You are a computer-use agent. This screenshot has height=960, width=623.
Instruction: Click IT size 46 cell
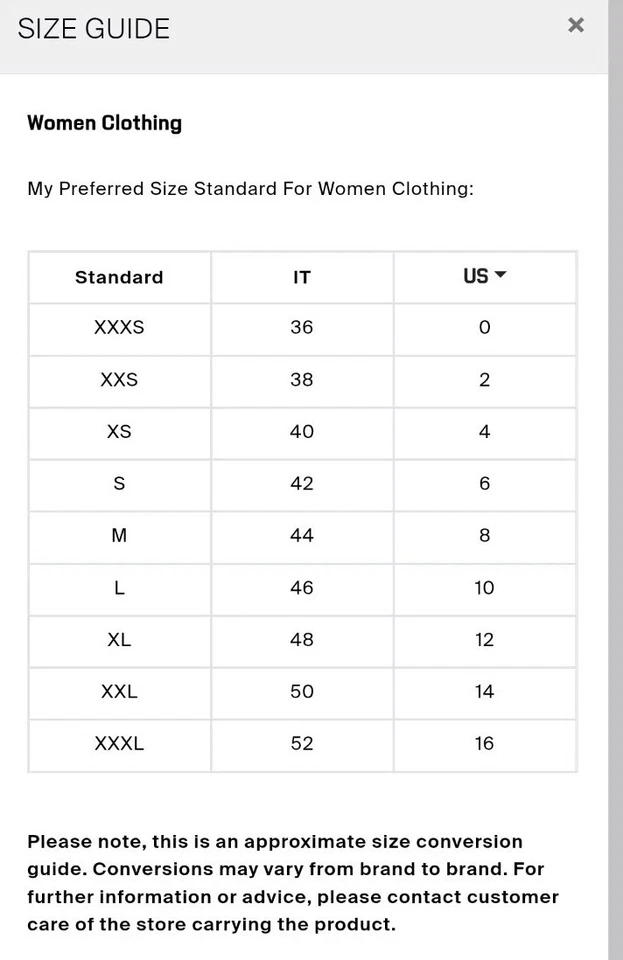coord(301,588)
